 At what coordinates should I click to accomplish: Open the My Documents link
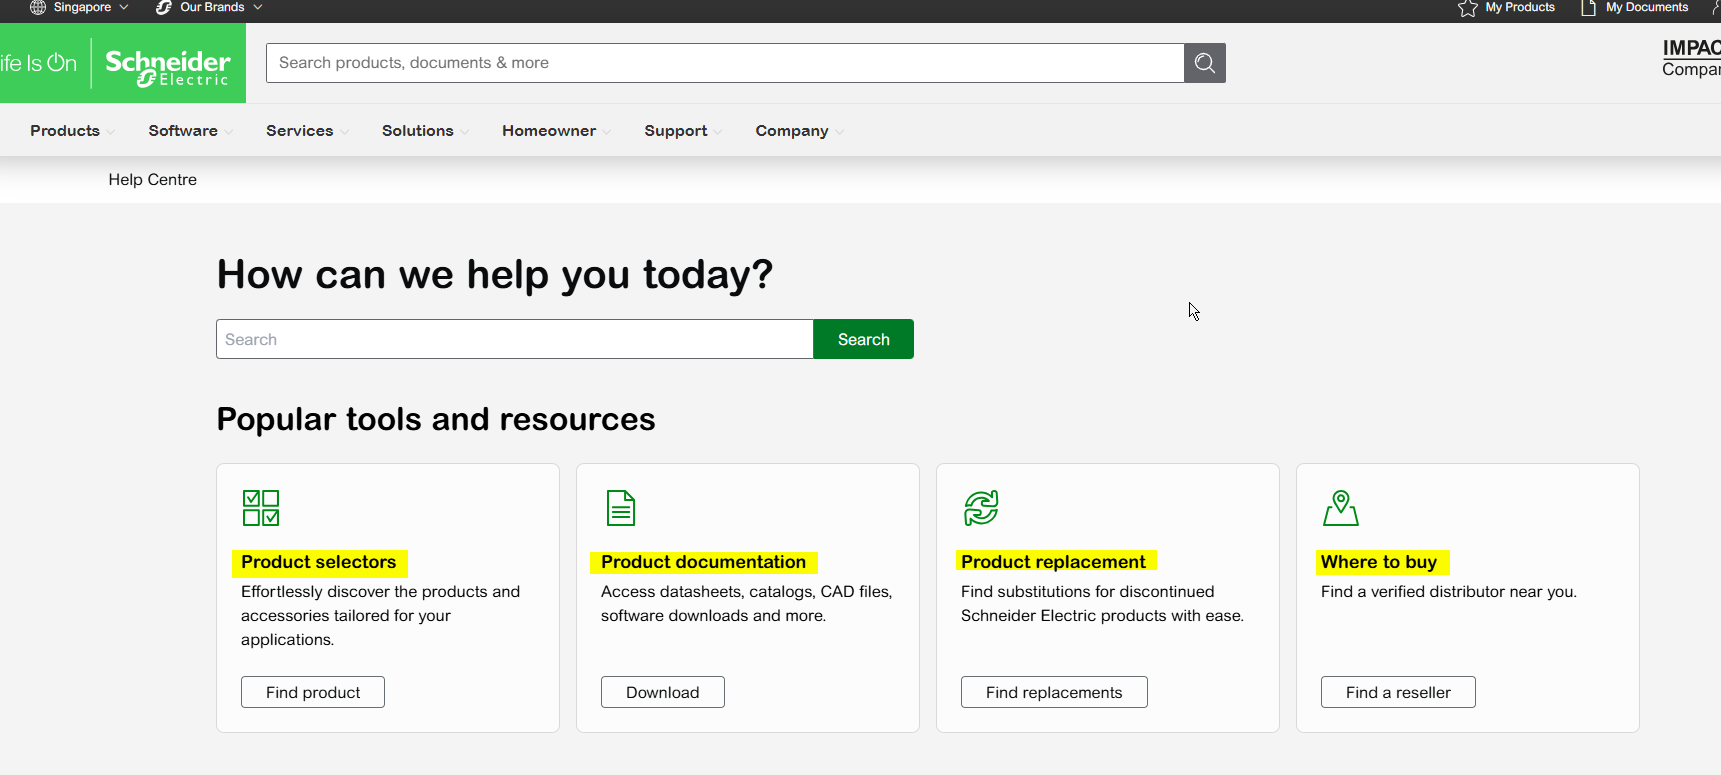coord(1647,7)
